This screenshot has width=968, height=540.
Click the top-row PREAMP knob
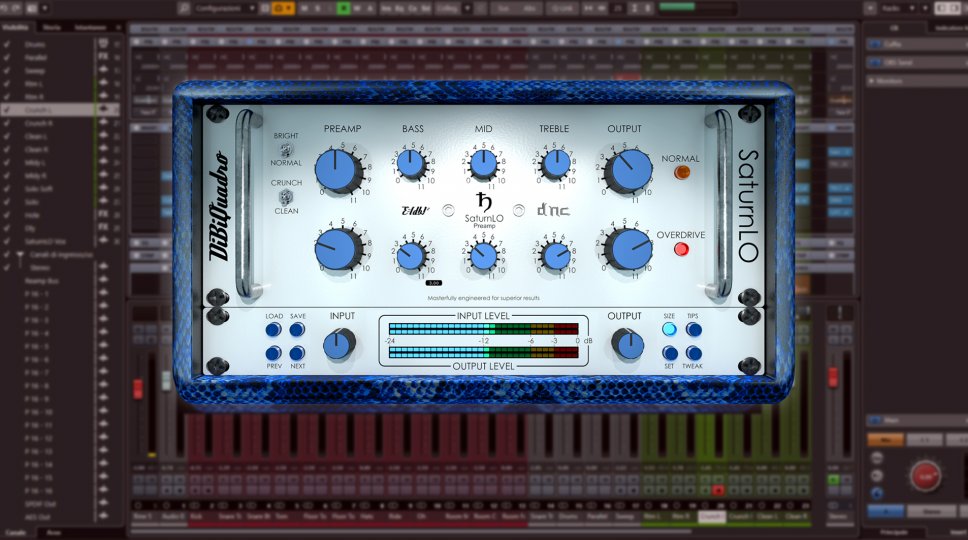tap(340, 170)
